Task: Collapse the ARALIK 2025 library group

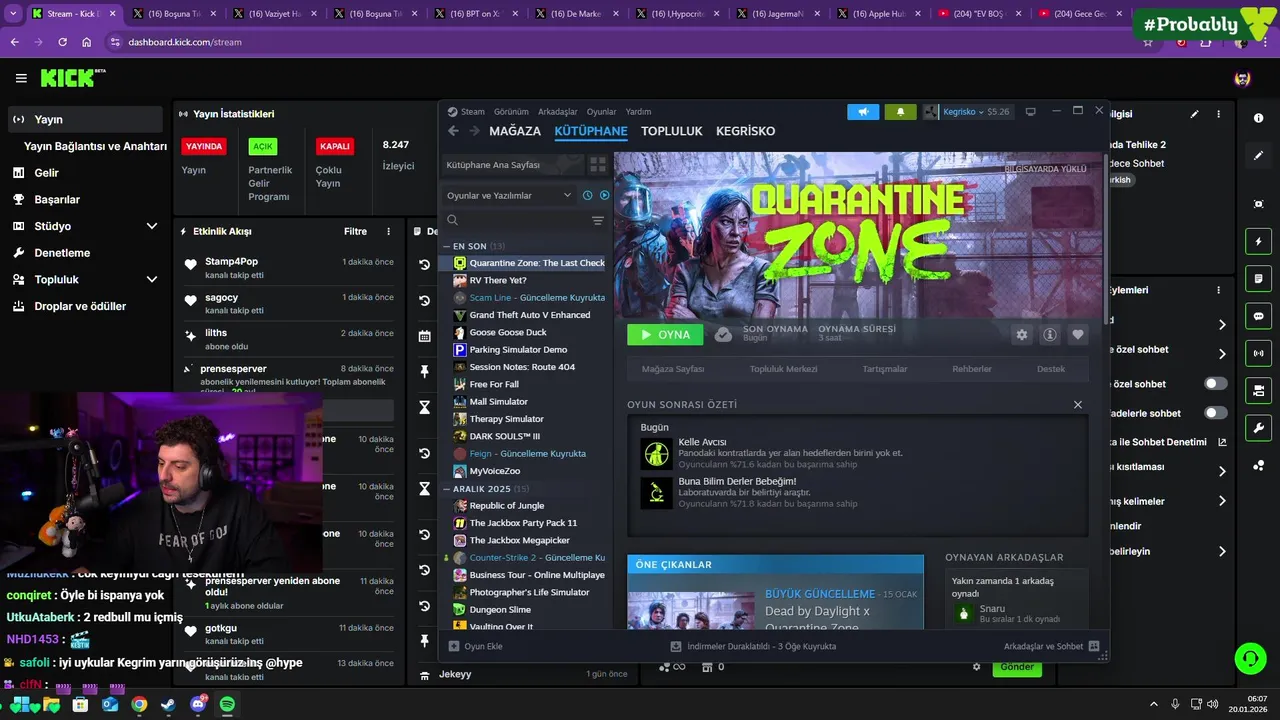Action: [x=447, y=489]
